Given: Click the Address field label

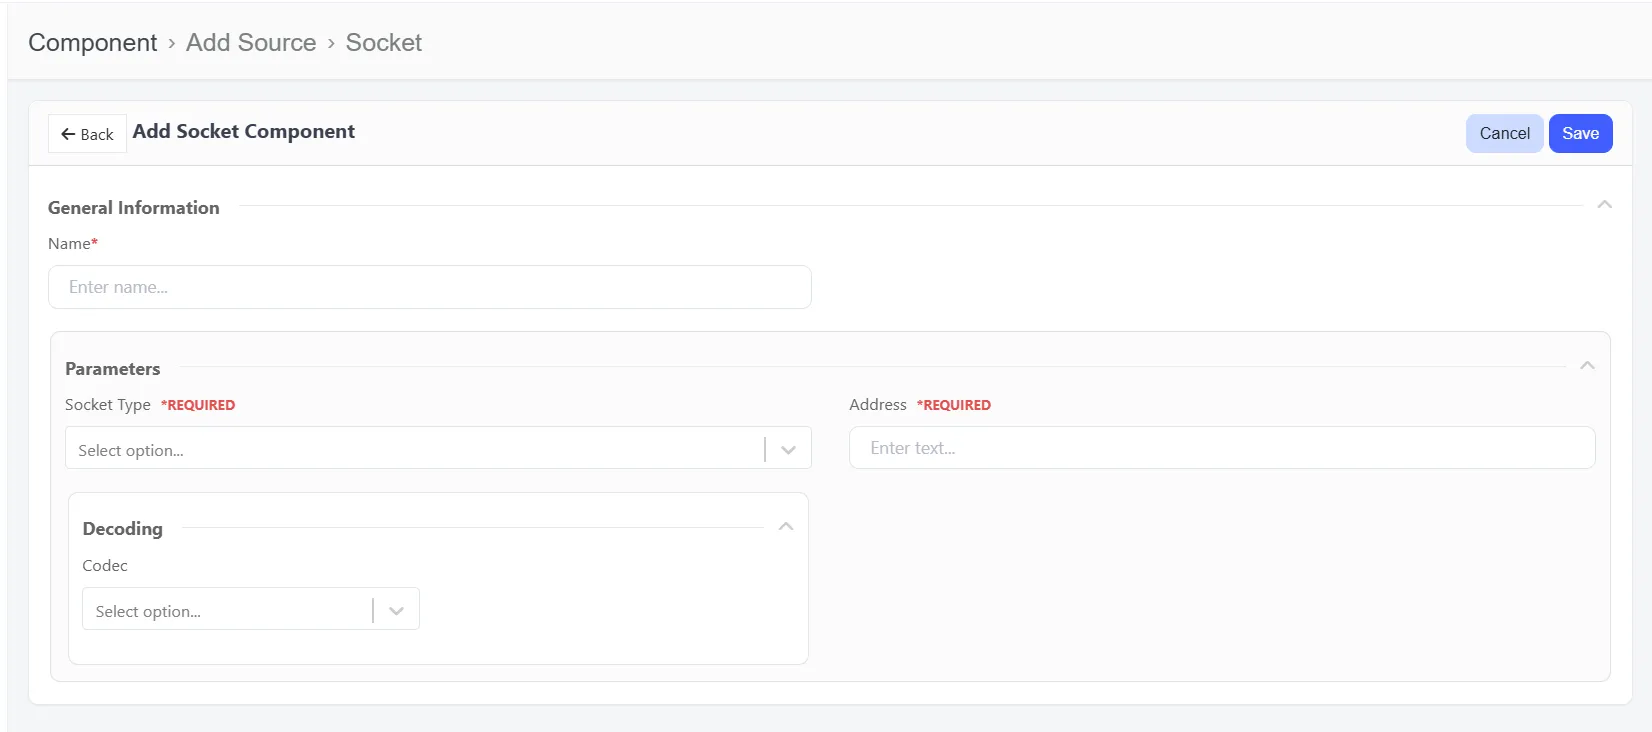Looking at the screenshot, I should coord(878,405).
